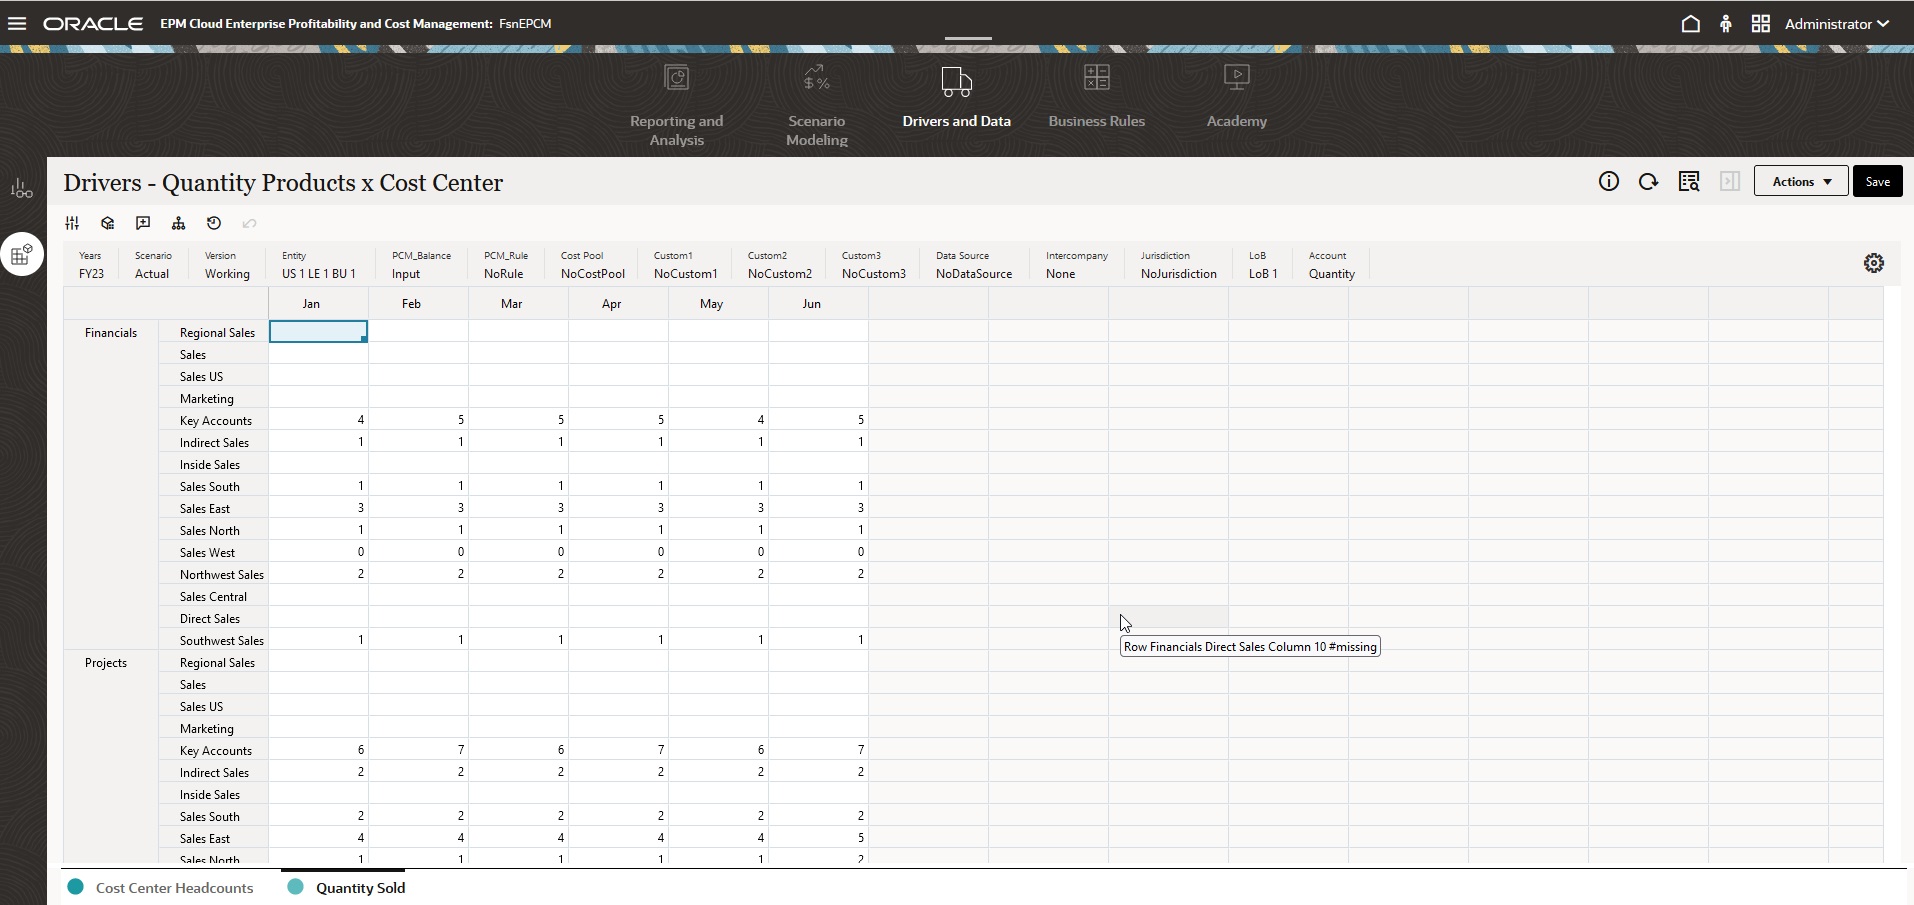Open the POV cube icon

[x=107, y=222]
